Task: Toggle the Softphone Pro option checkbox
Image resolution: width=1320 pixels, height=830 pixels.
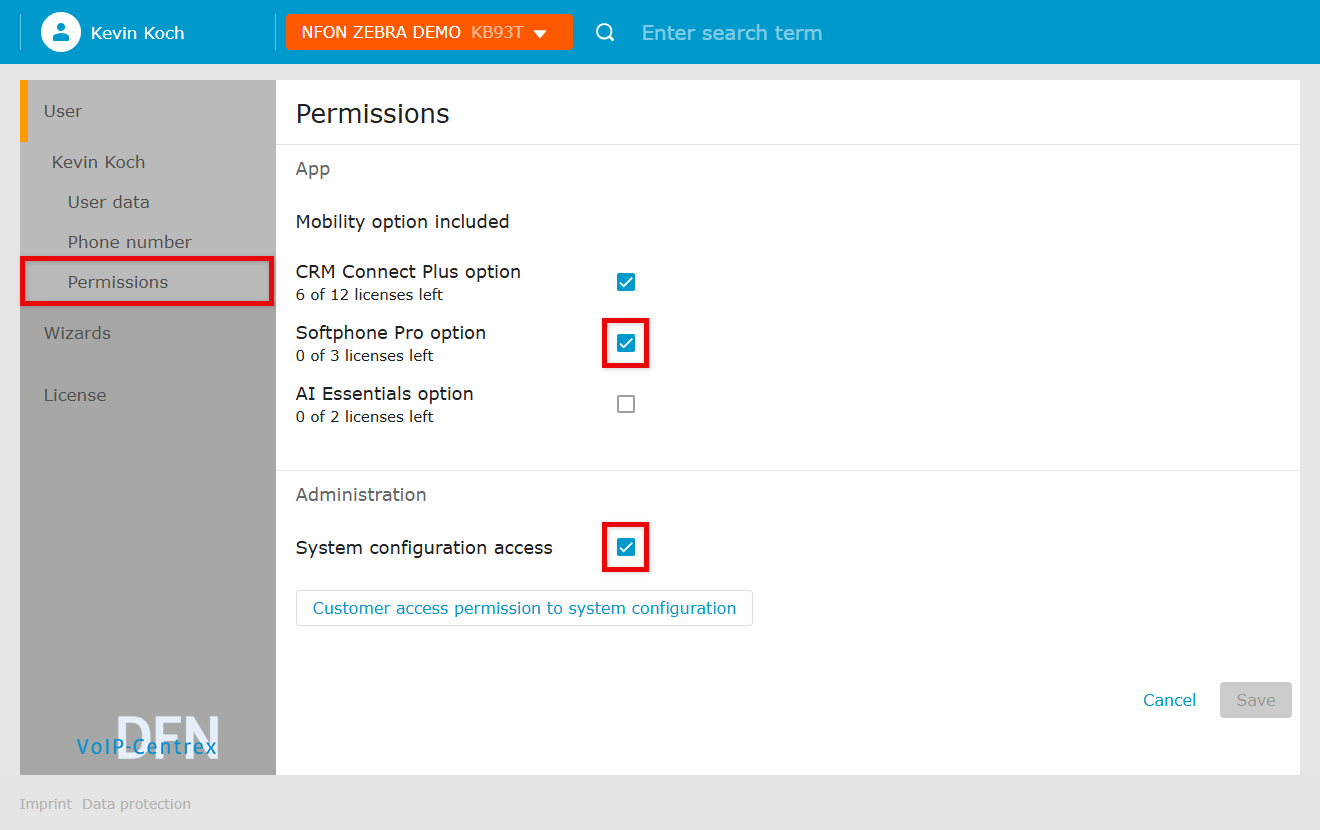Action: tap(626, 343)
